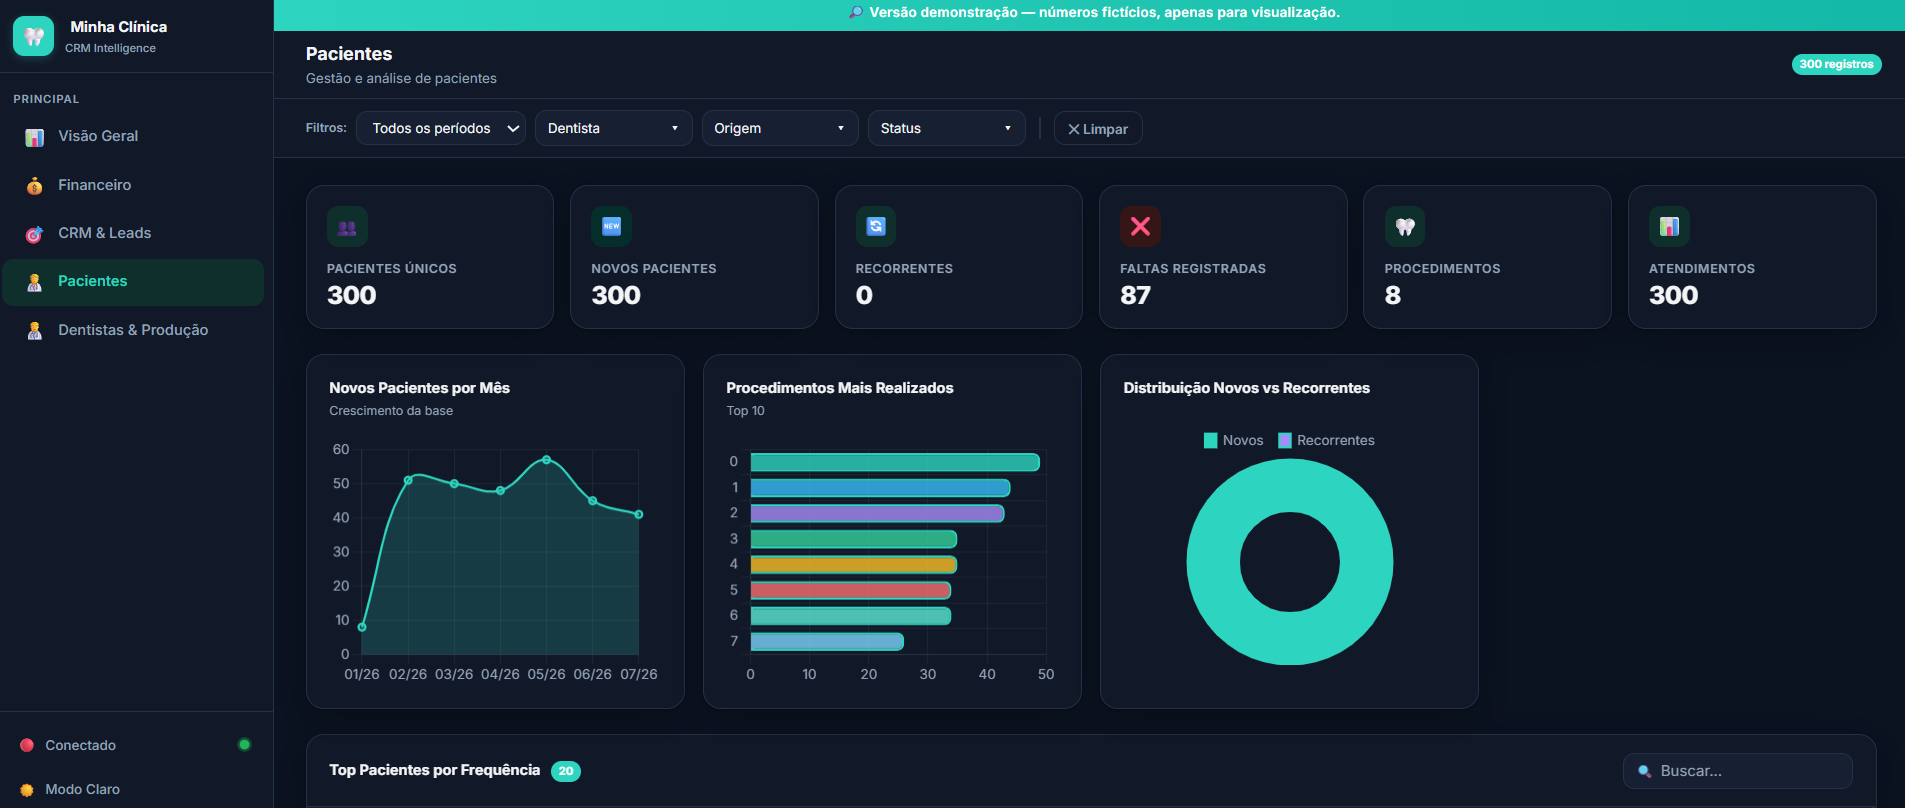Open the Status filter dropdown
The width and height of the screenshot is (1905, 808).
(x=946, y=128)
